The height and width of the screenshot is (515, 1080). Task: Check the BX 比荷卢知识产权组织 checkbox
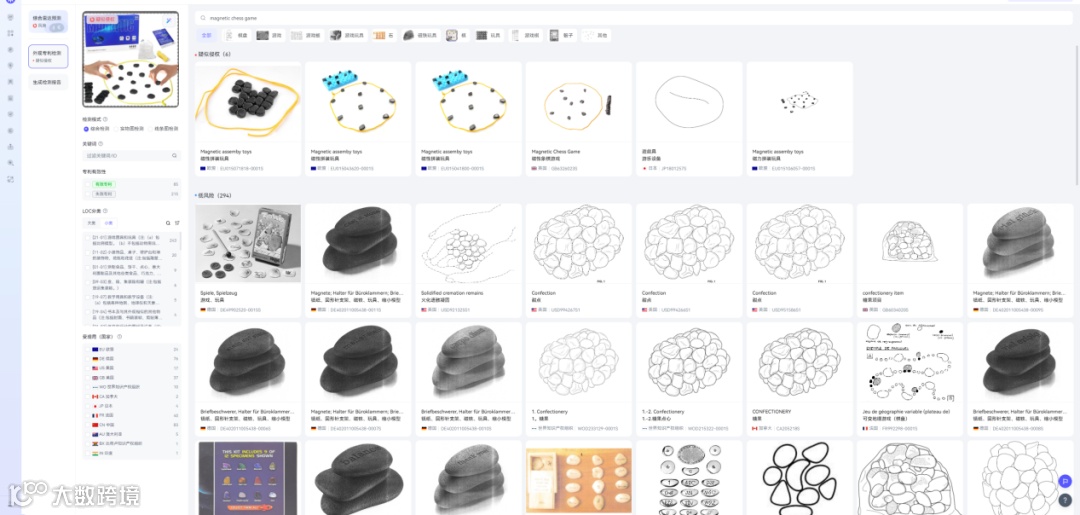87,443
